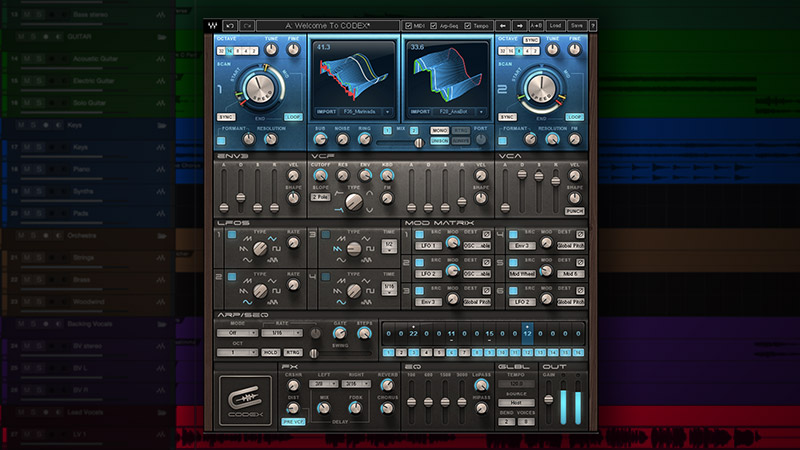Select the random wave shape for LFO 1
This screenshot has height=450, width=800.
[272, 260]
